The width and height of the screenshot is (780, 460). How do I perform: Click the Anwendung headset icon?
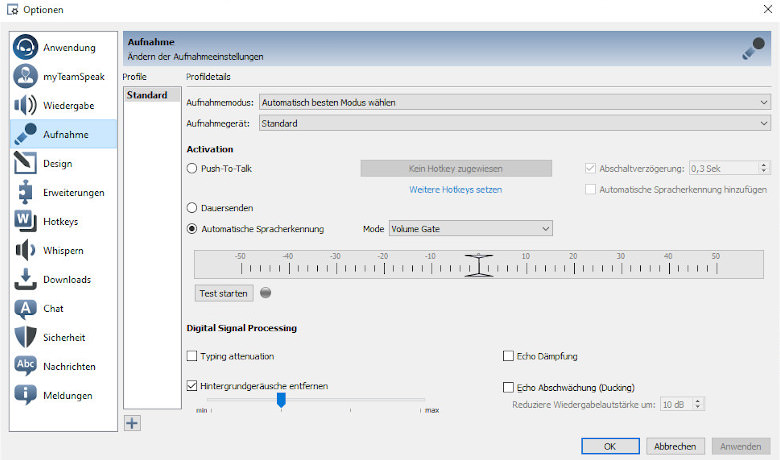point(25,47)
